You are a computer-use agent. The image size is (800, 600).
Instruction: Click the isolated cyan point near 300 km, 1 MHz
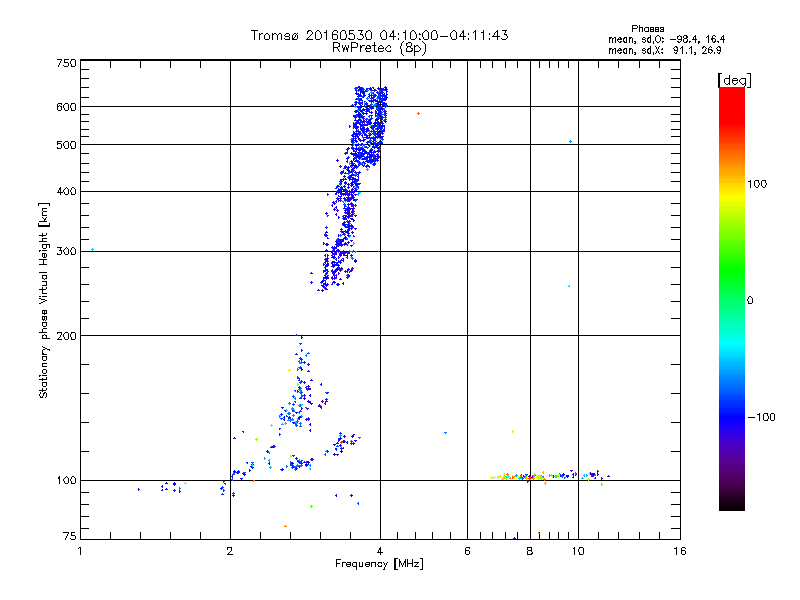pyautogui.click(x=92, y=249)
